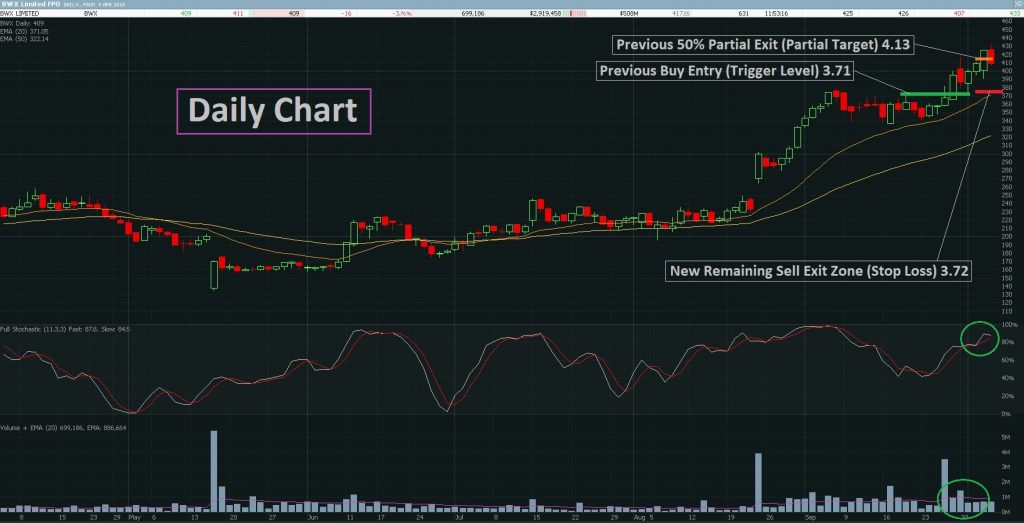Click the 0% stochastic scale label
The width and height of the screenshot is (1024, 523).
click(1006, 414)
